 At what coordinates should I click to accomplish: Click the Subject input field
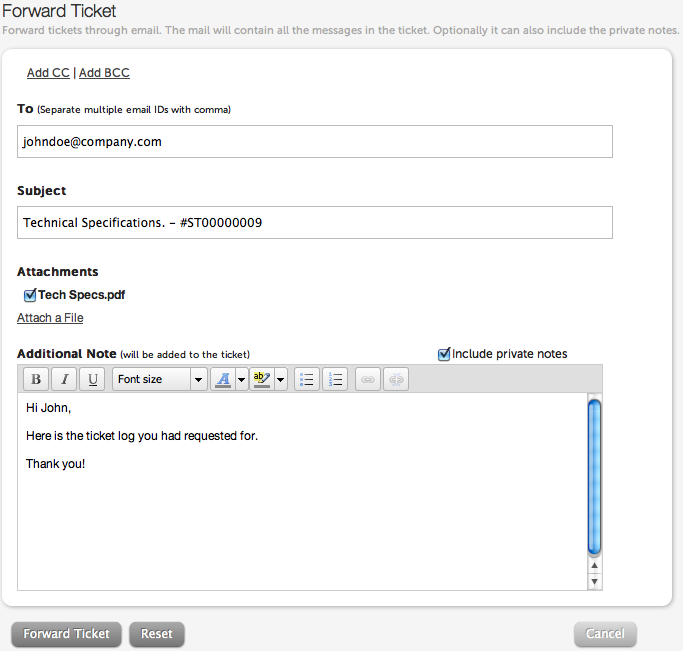click(315, 223)
